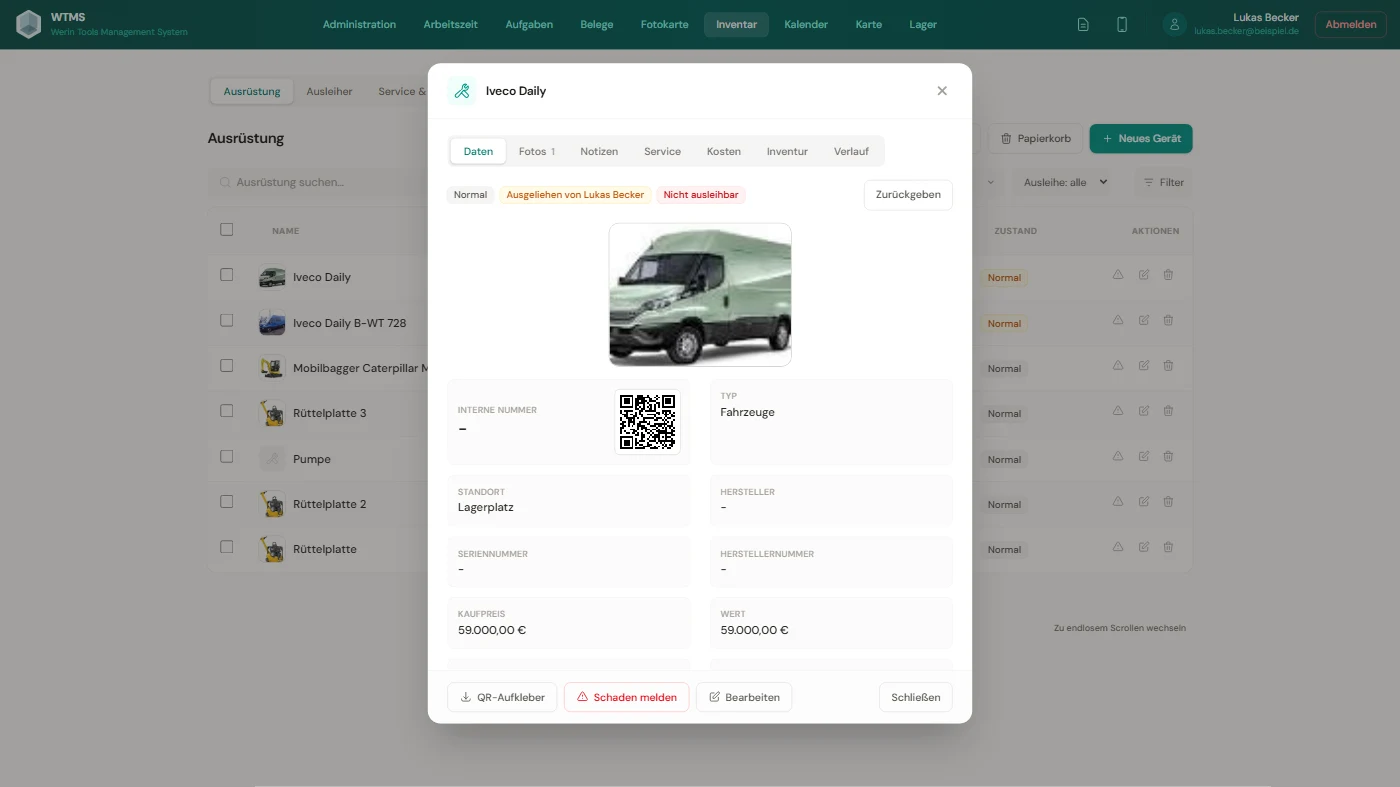This screenshot has height=787, width=1400.
Task: Edit icon for Iveco Daily B-WT 728 row
Action: tap(1144, 320)
